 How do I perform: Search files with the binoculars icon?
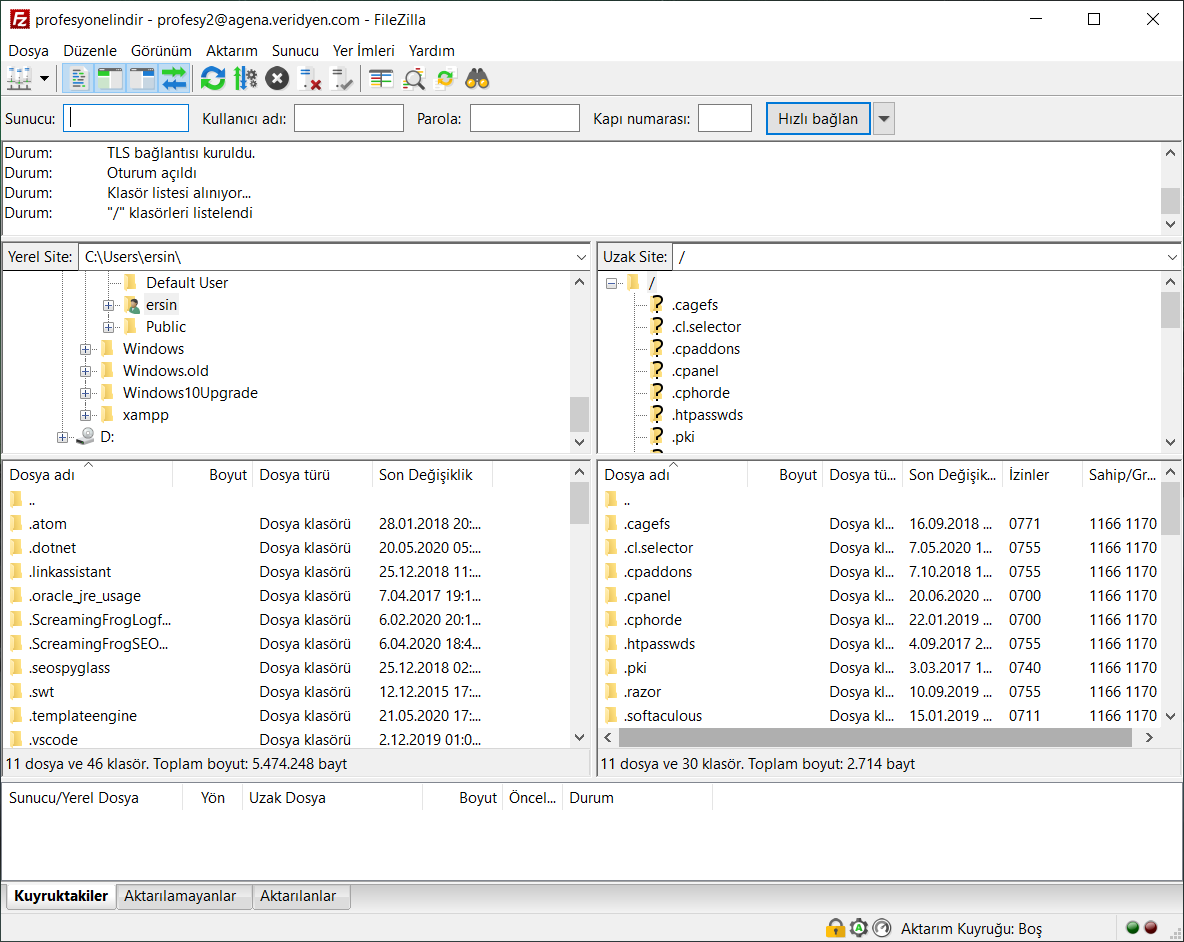pos(477,78)
